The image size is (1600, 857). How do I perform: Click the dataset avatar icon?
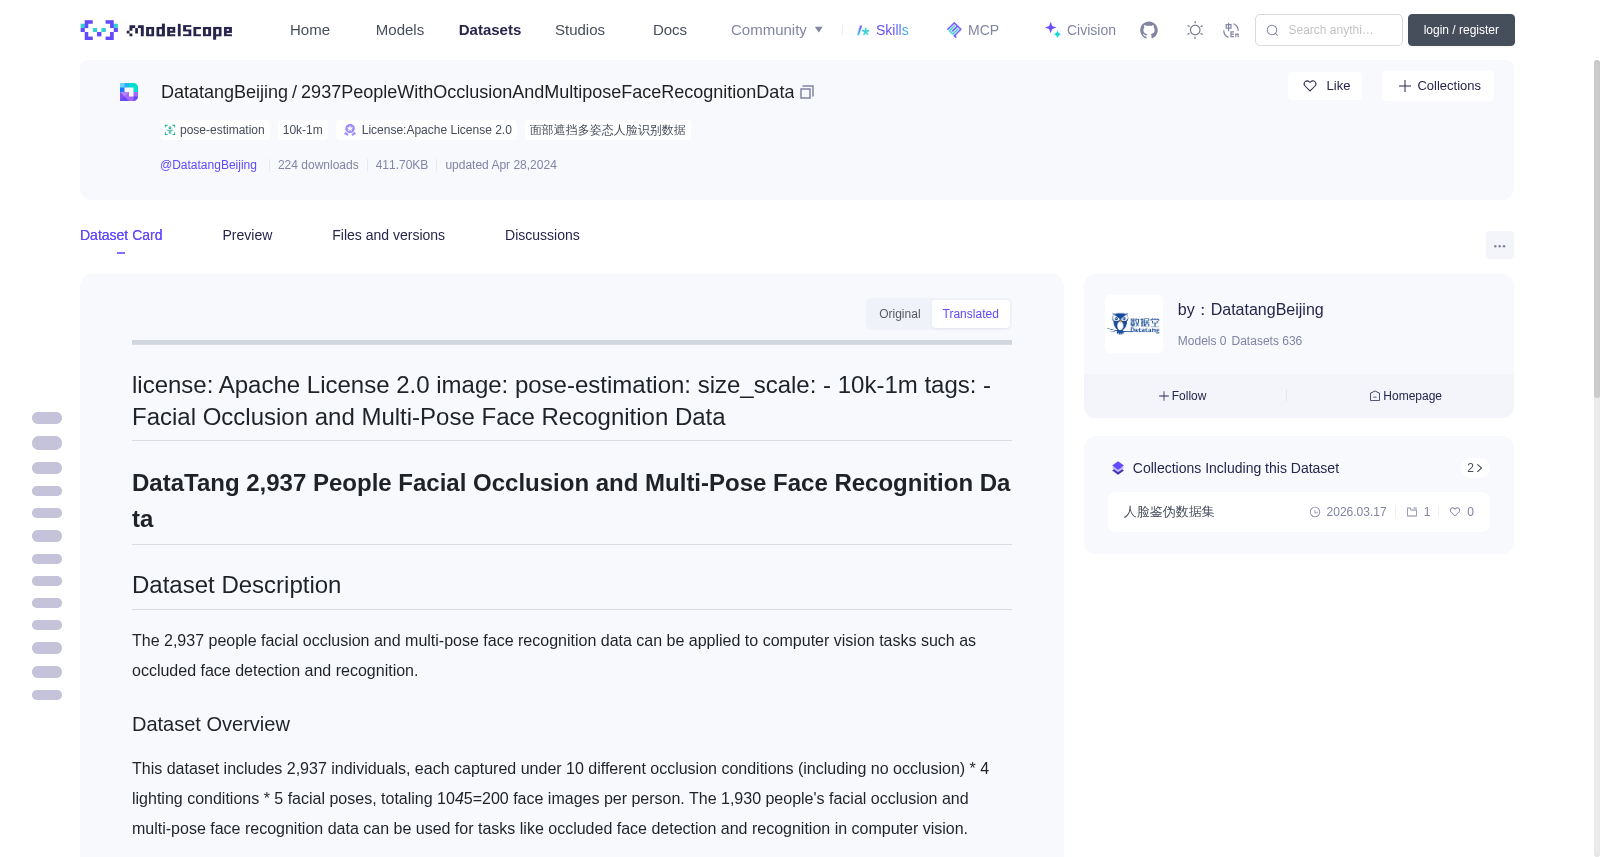click(x=129, y=92)
